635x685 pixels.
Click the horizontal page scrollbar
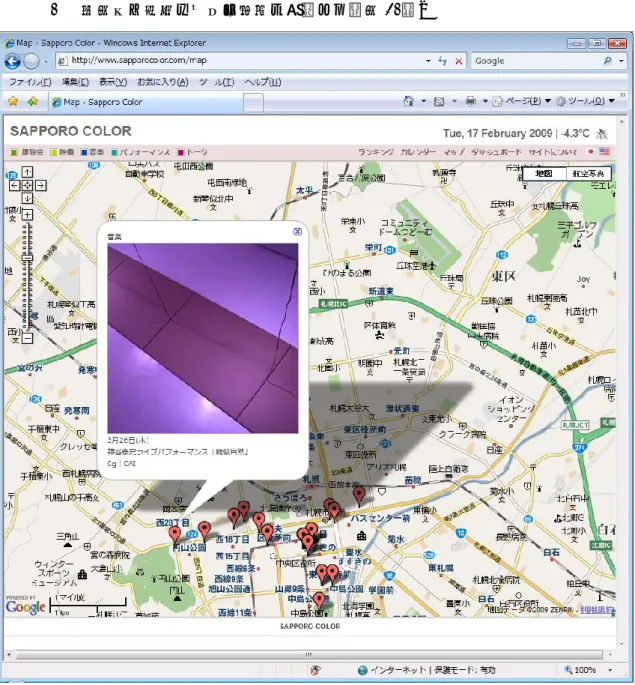[x=309, y=654]
